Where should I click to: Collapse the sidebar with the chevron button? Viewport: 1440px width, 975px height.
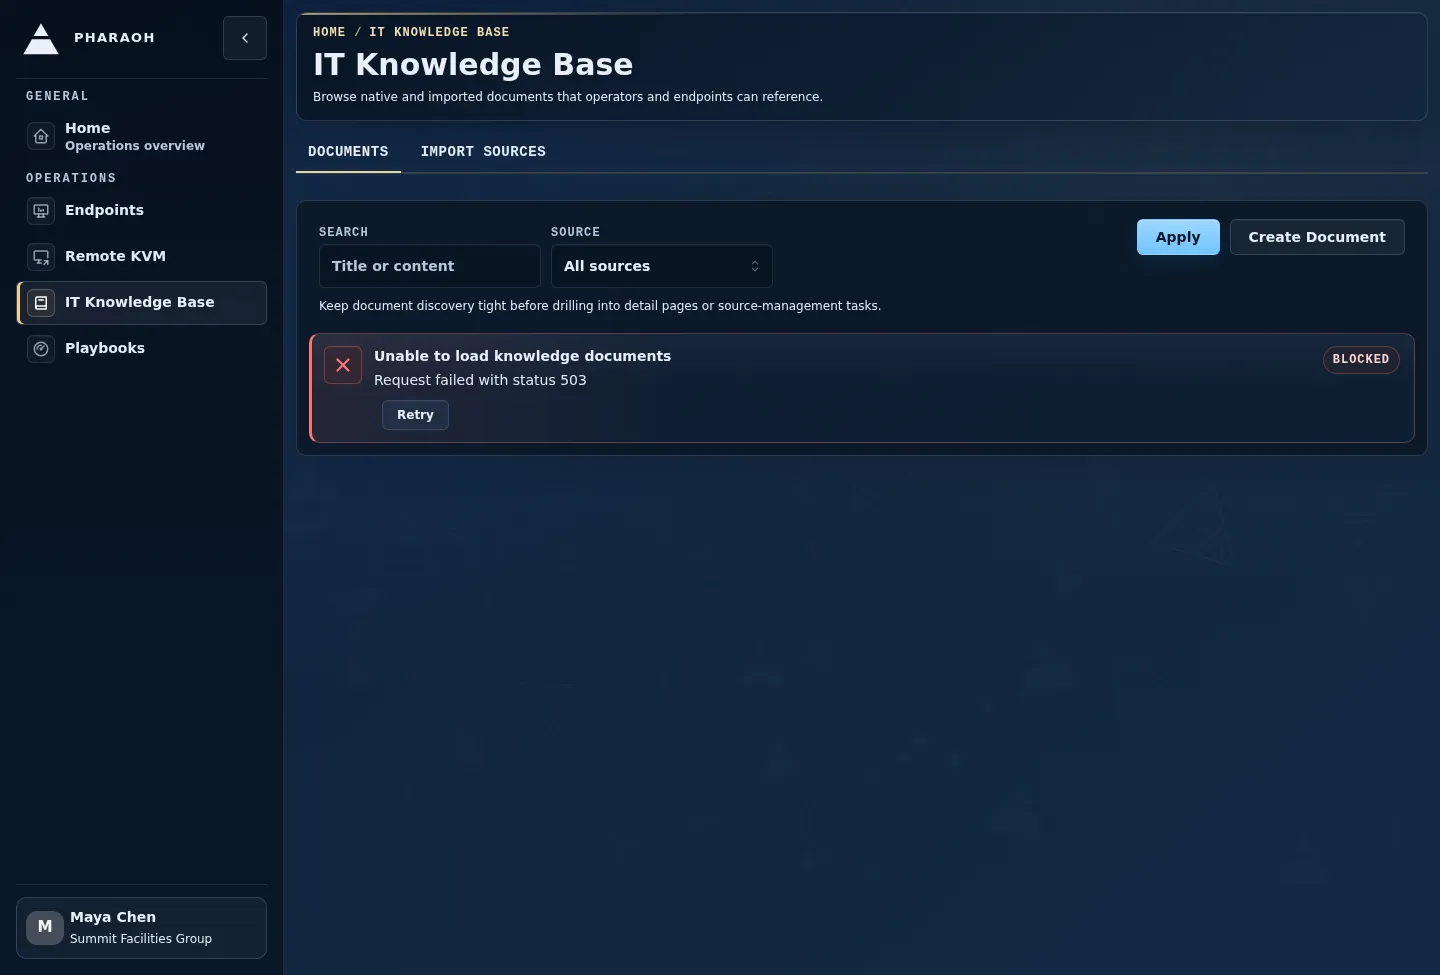coord(245,38)
